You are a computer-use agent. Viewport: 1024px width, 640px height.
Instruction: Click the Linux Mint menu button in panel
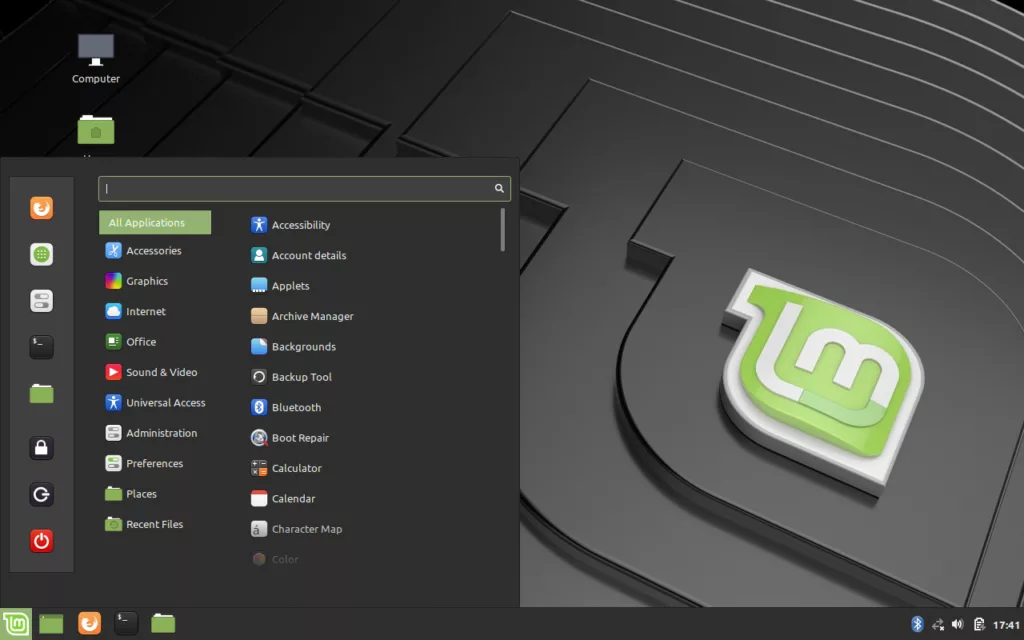15,624
